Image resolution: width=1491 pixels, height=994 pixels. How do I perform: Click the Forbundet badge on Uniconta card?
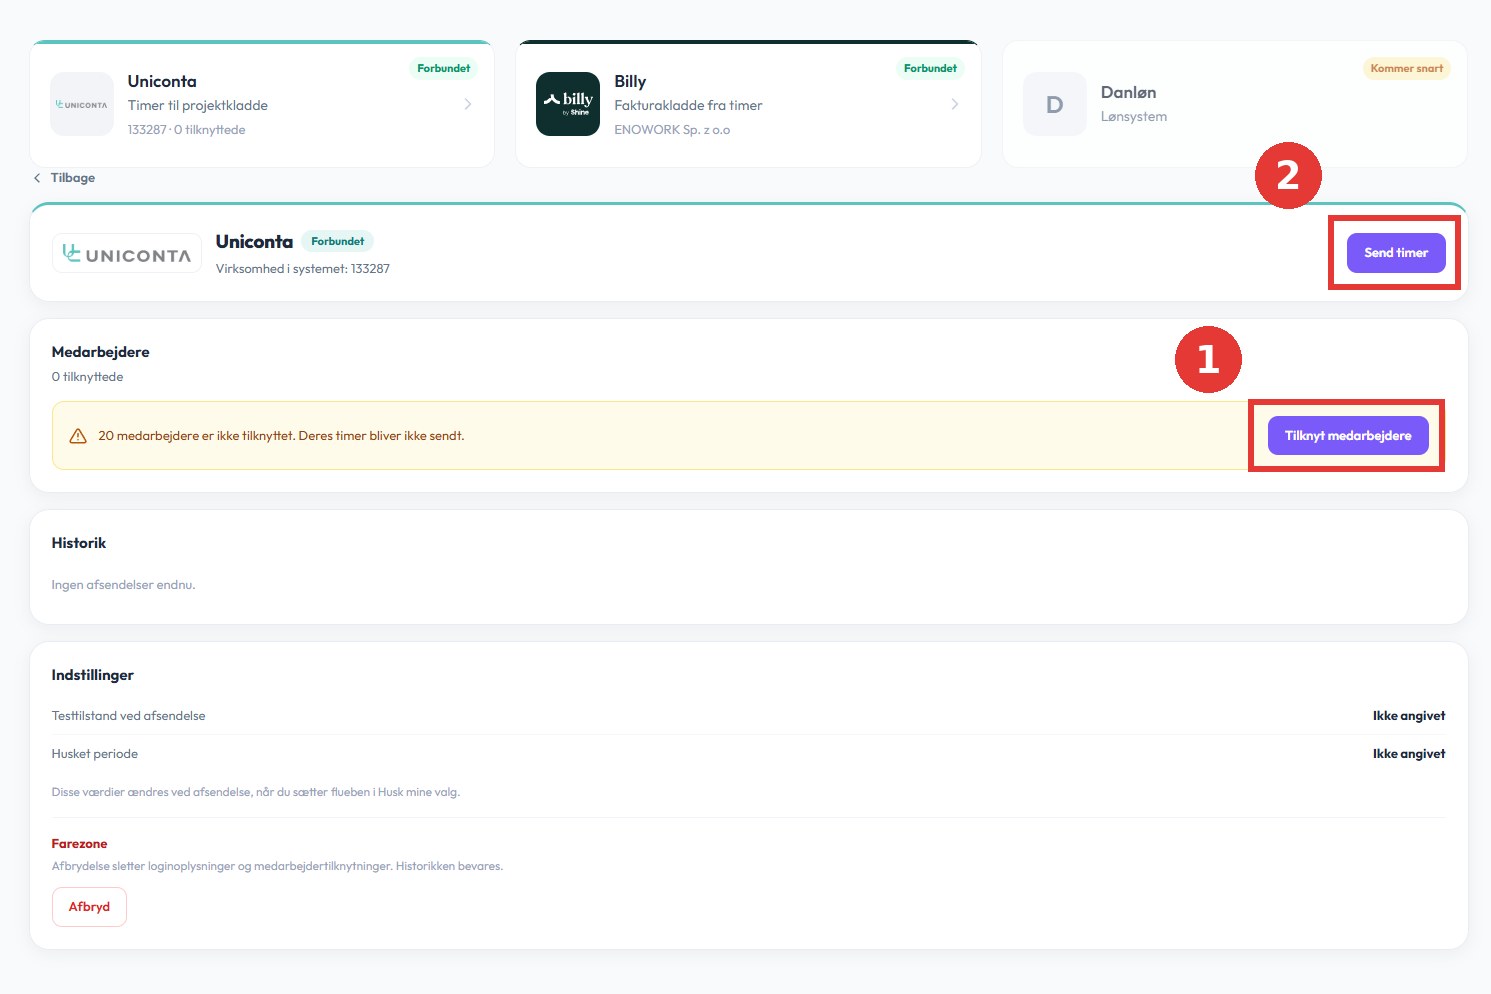pyautogui.click(x=443, y=68)
